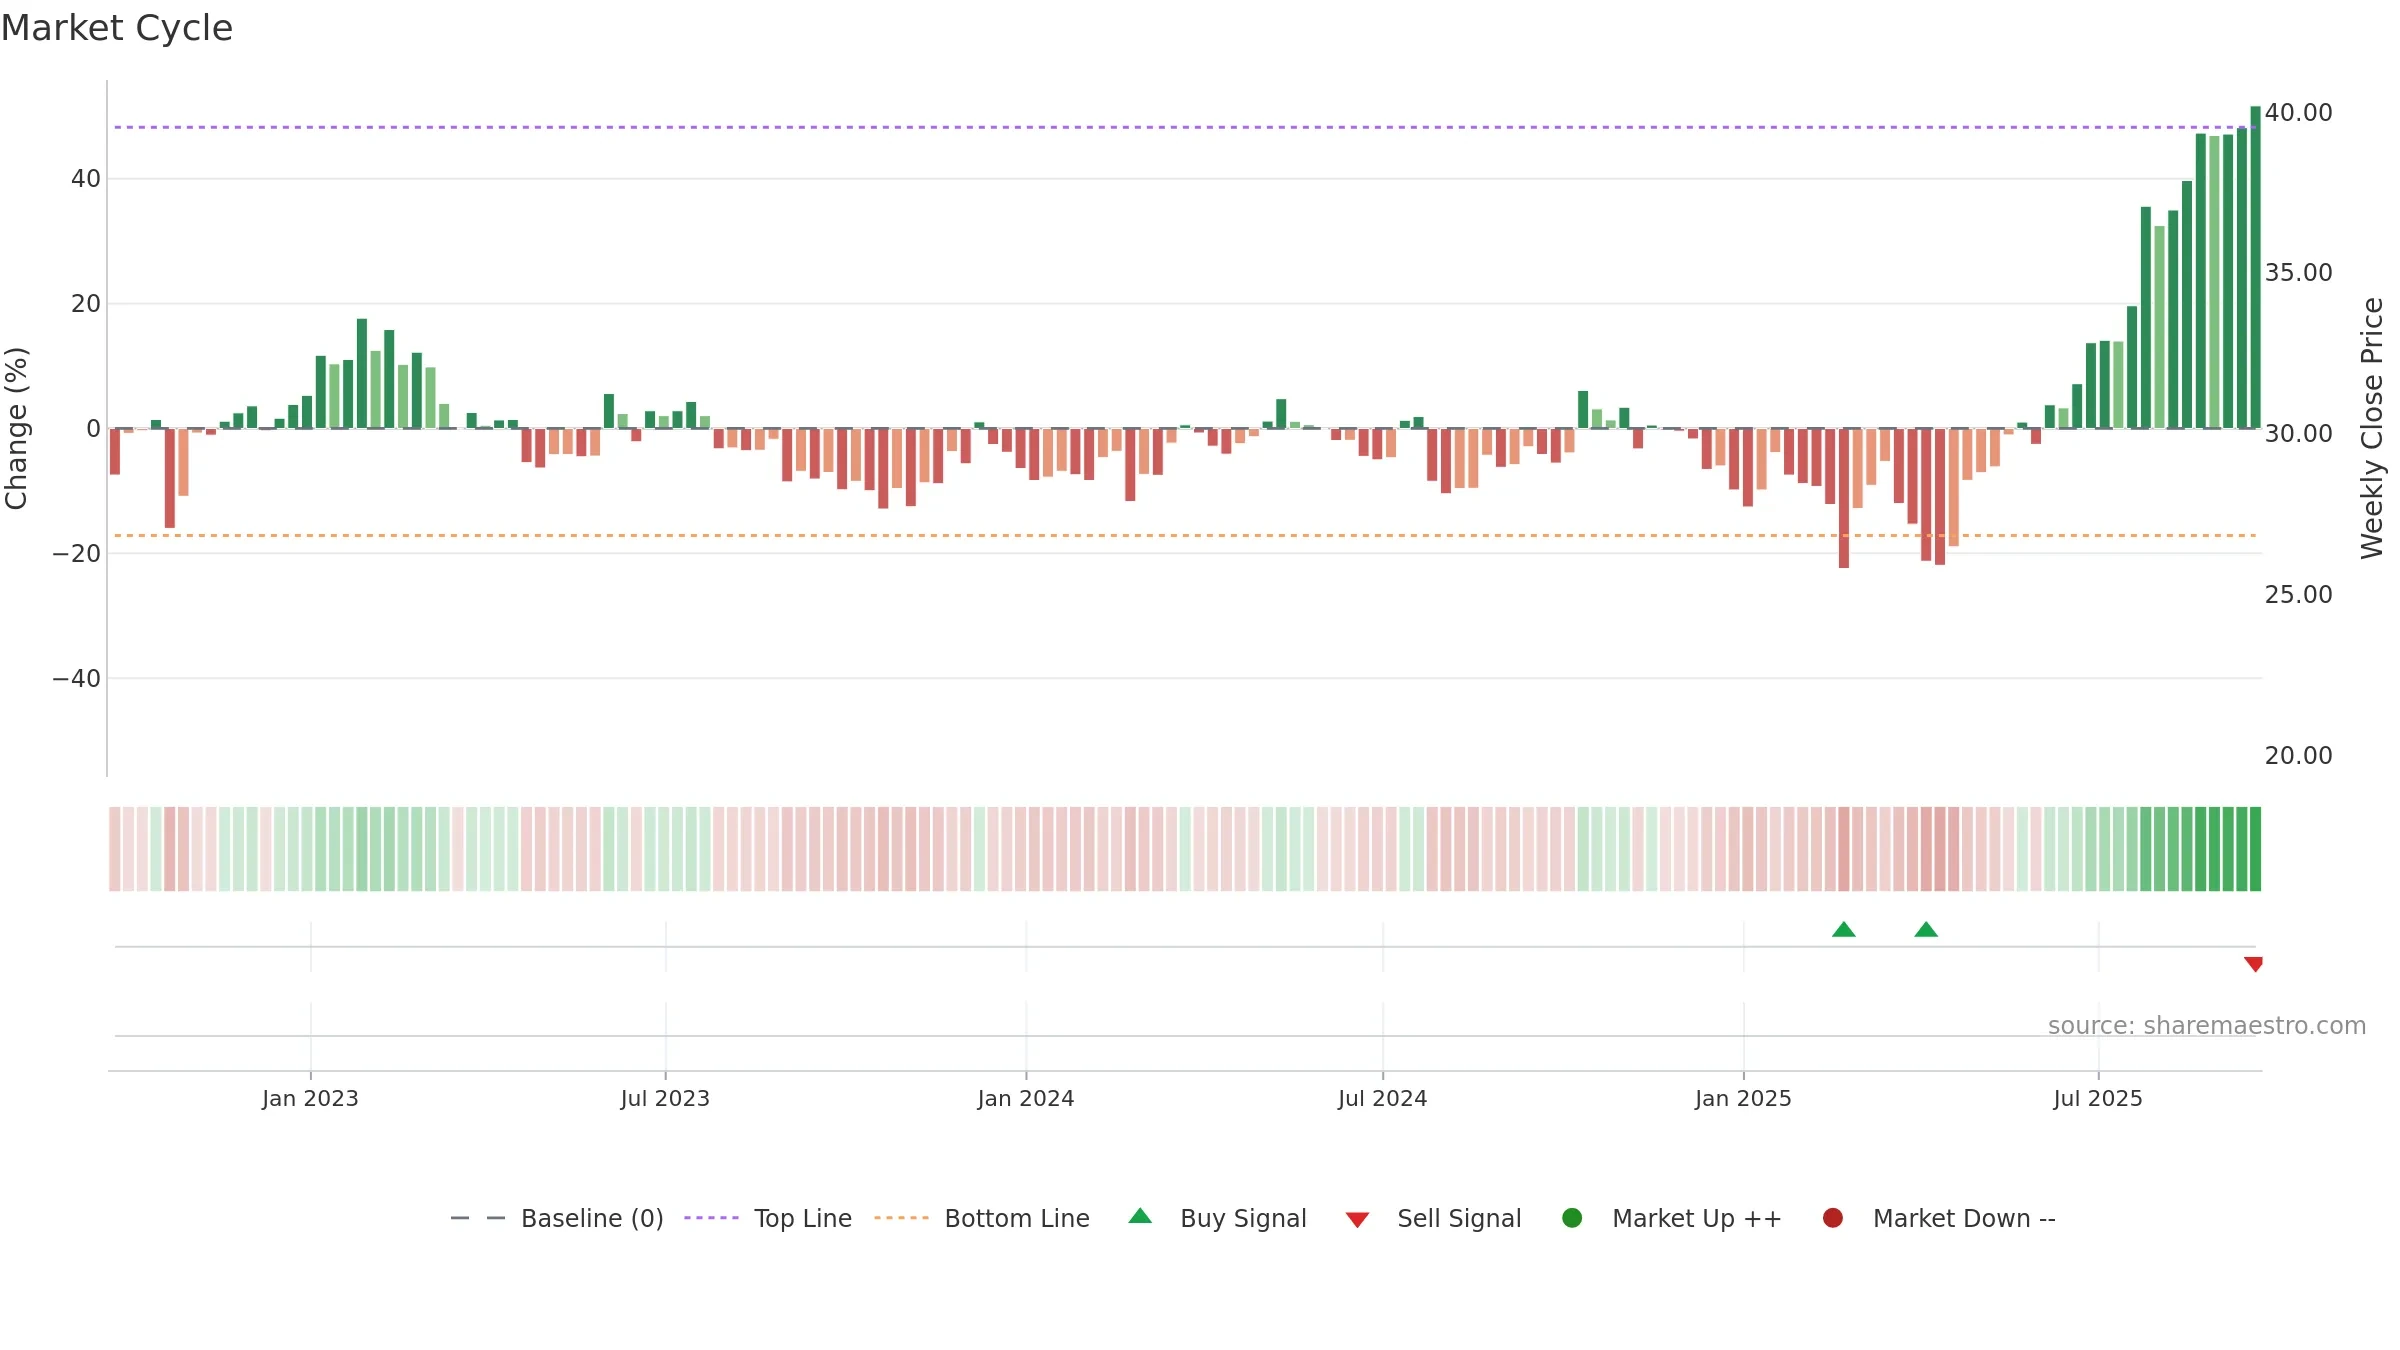2400x1350 pixels.
Task: Click the darkest green heatmap cell at far right
Action: [2255, 849]
